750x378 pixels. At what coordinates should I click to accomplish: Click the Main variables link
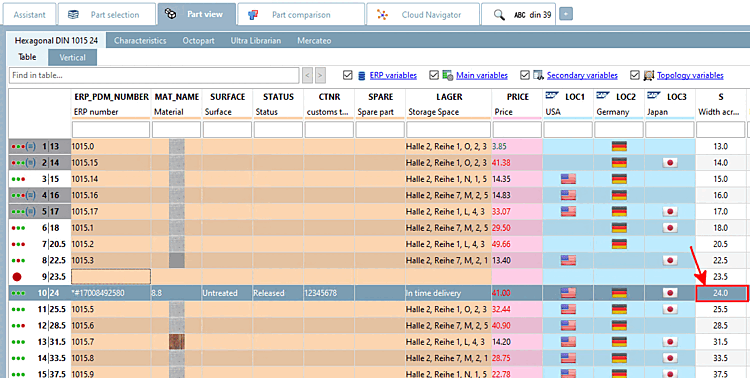pos(482,75)
